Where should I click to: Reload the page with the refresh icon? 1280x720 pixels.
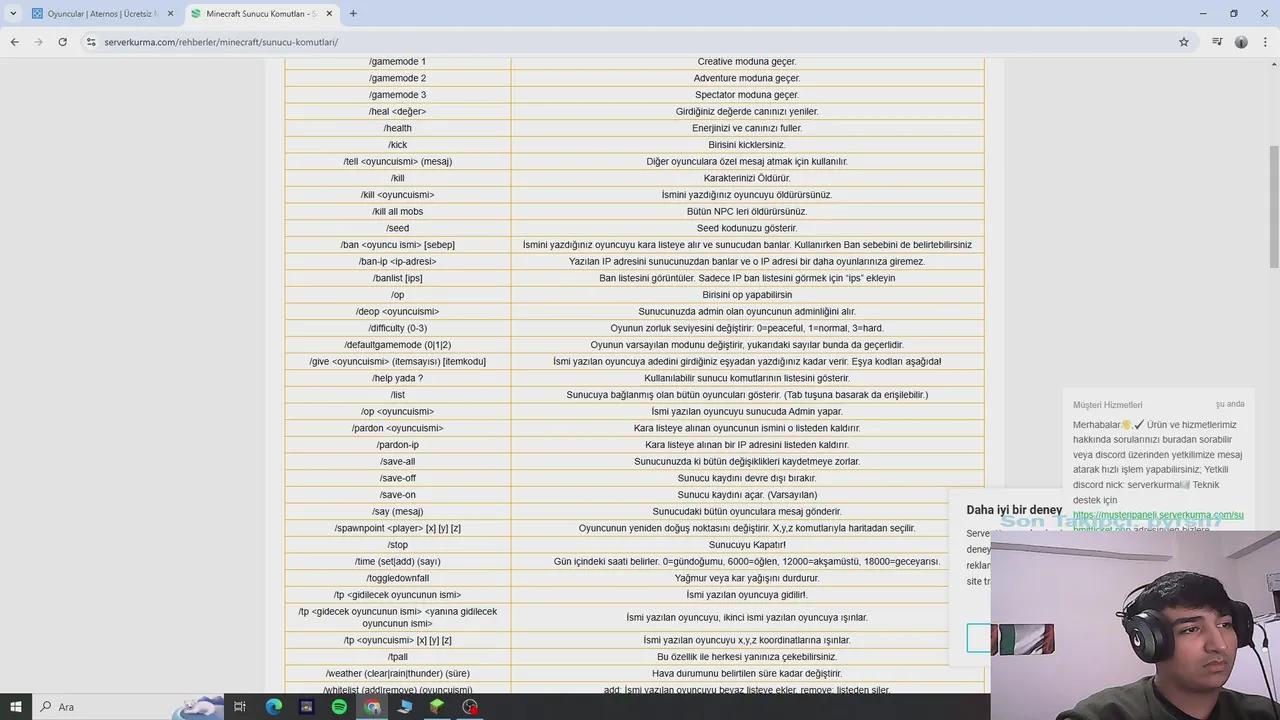[x=62, y=42]
